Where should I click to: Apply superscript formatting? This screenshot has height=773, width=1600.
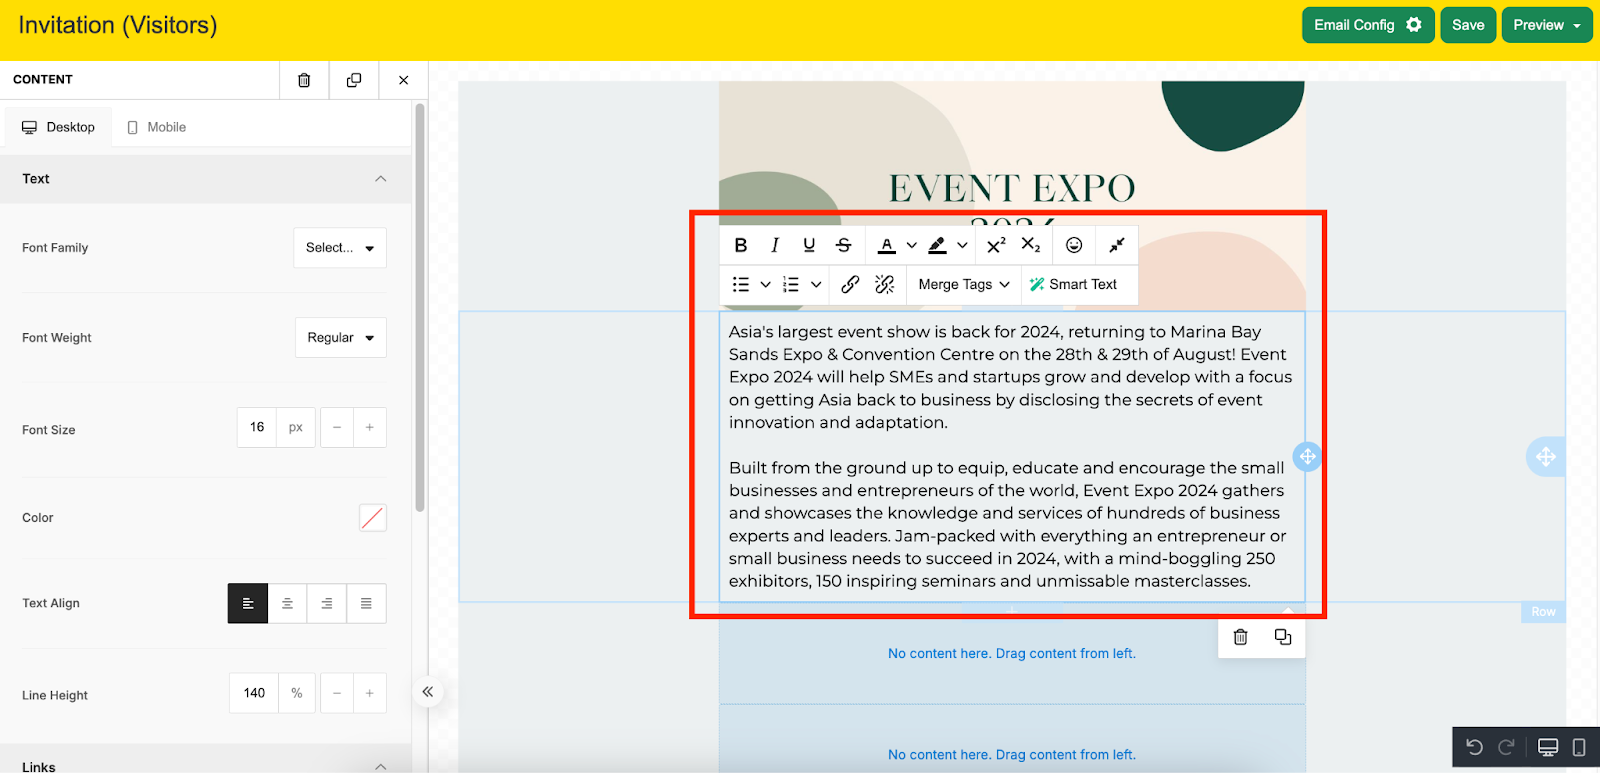[996, 245]
